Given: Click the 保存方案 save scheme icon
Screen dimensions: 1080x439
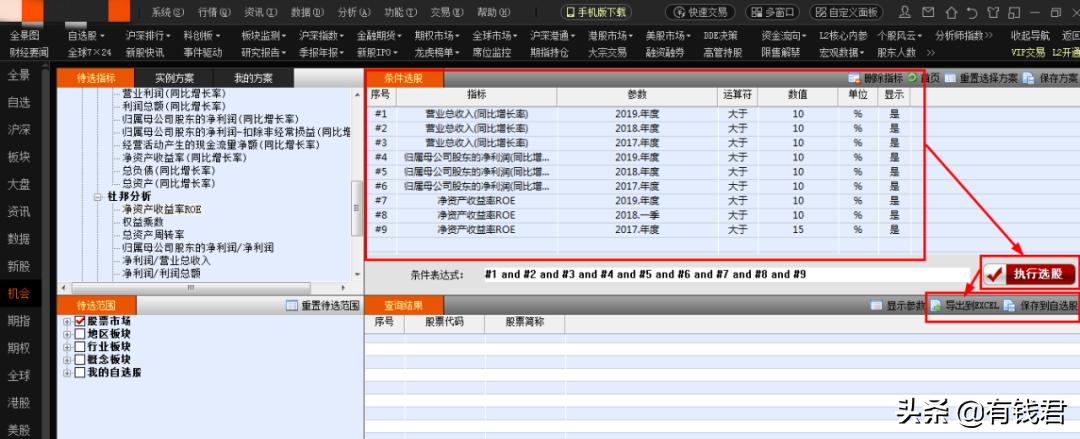Looking at the screenshot, I should pos(1028,79).
